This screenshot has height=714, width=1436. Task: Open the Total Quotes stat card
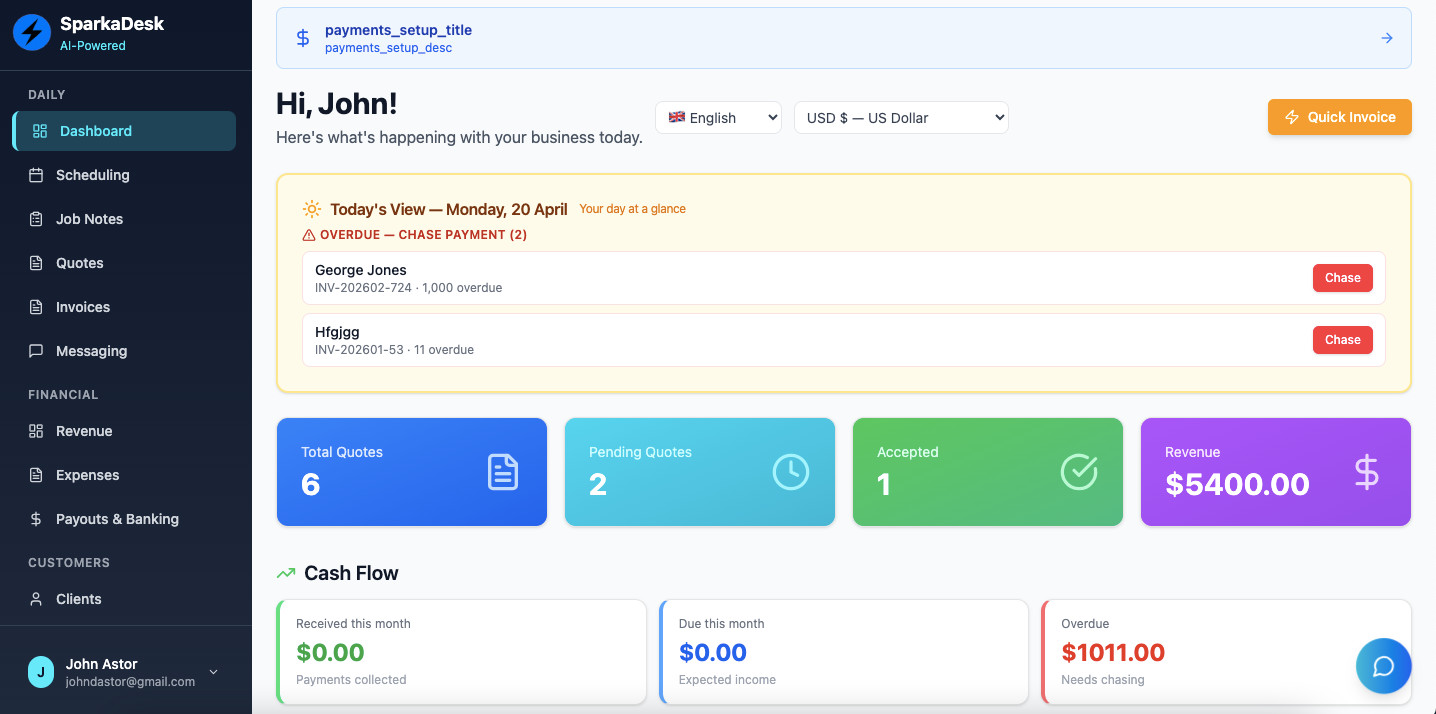(x=412, y=472)
